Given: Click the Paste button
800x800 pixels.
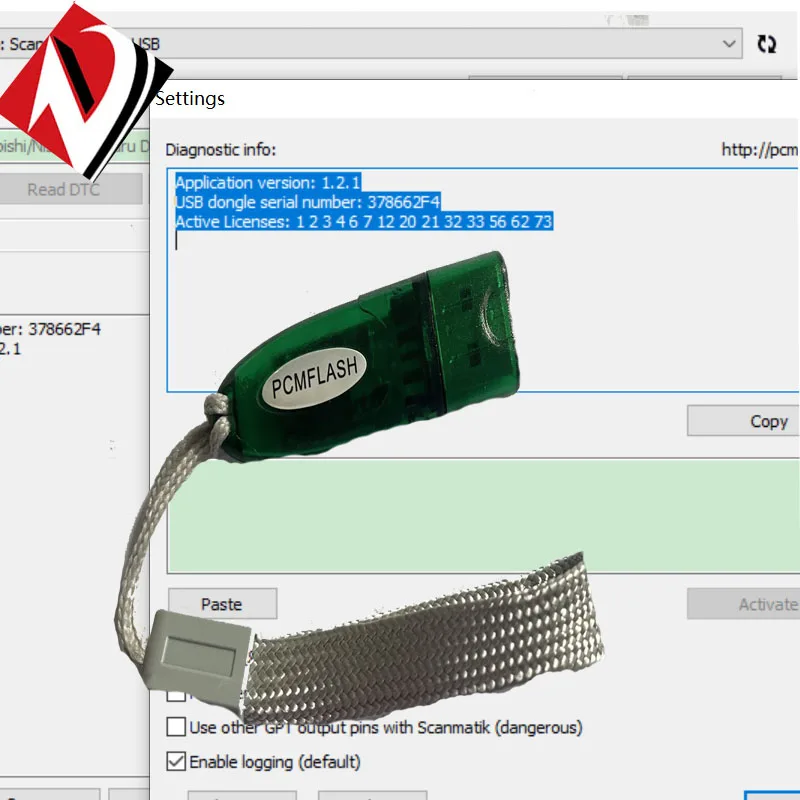Looking at the screenshot, I should (222, 604).
